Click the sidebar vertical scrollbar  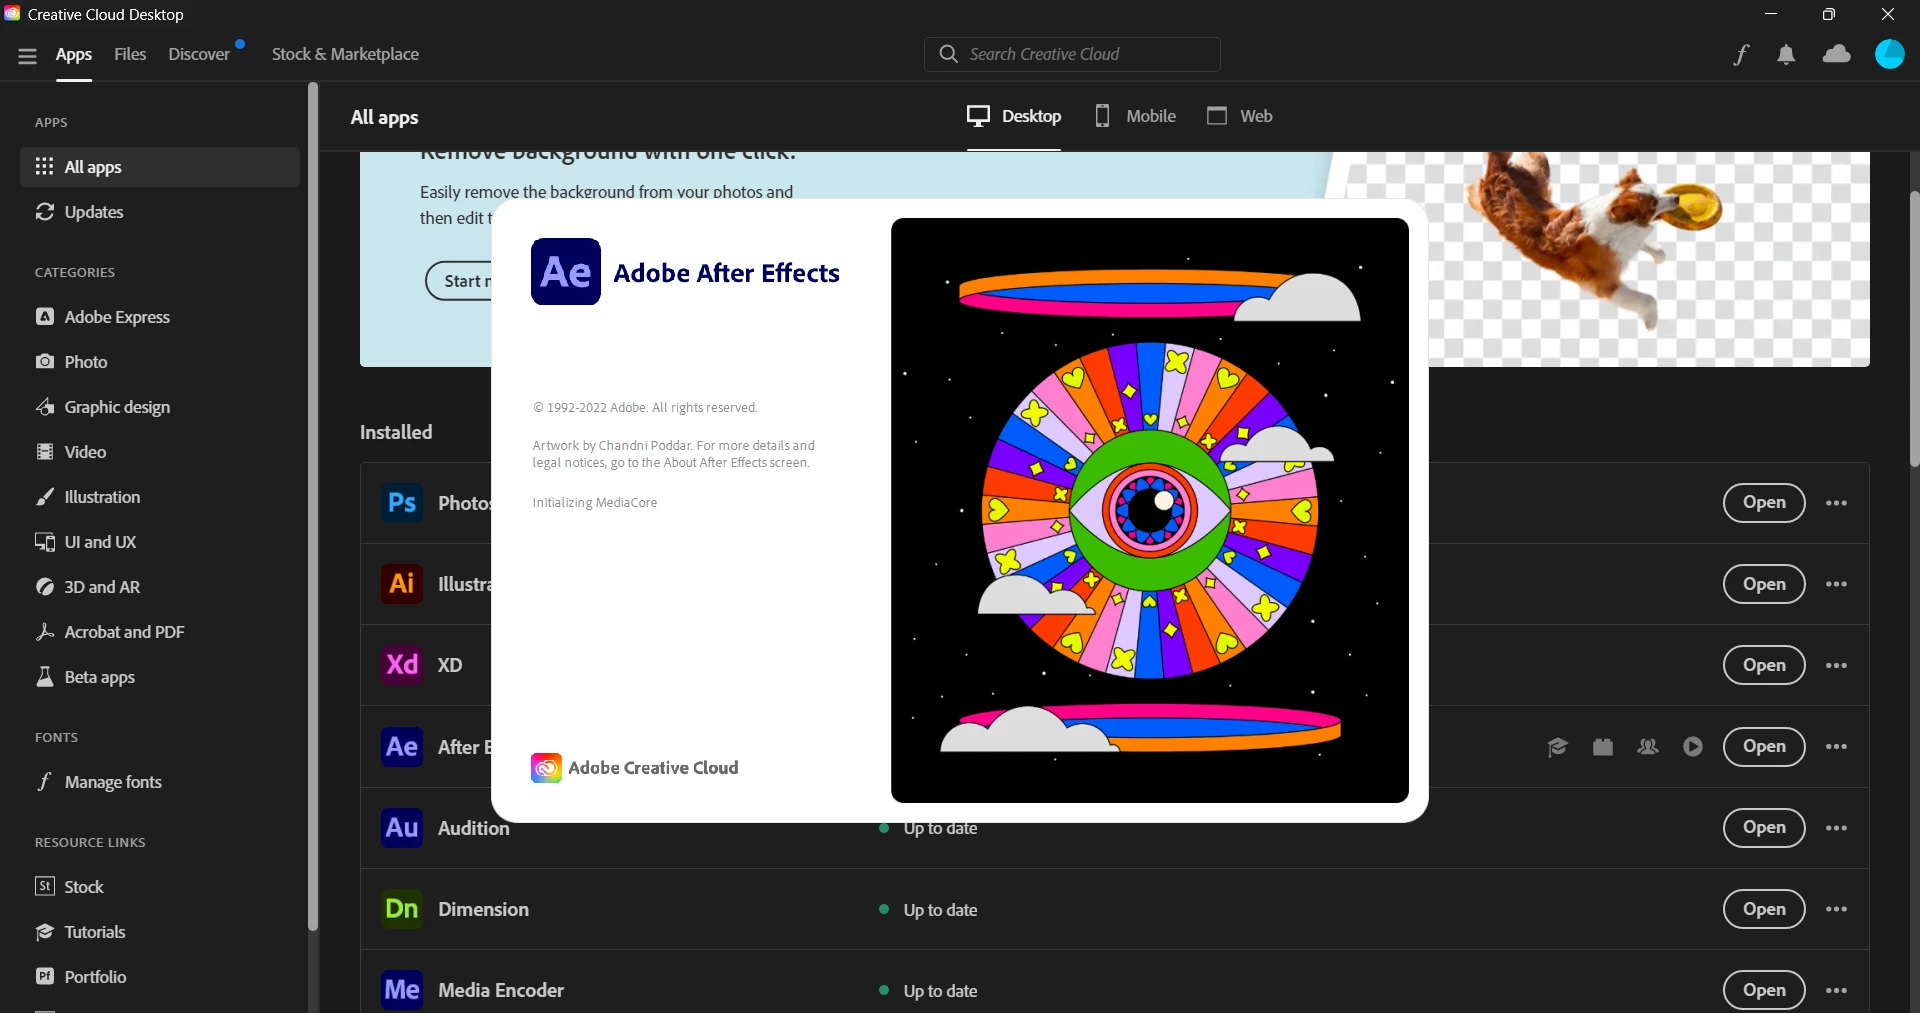[x=312, y=506]
